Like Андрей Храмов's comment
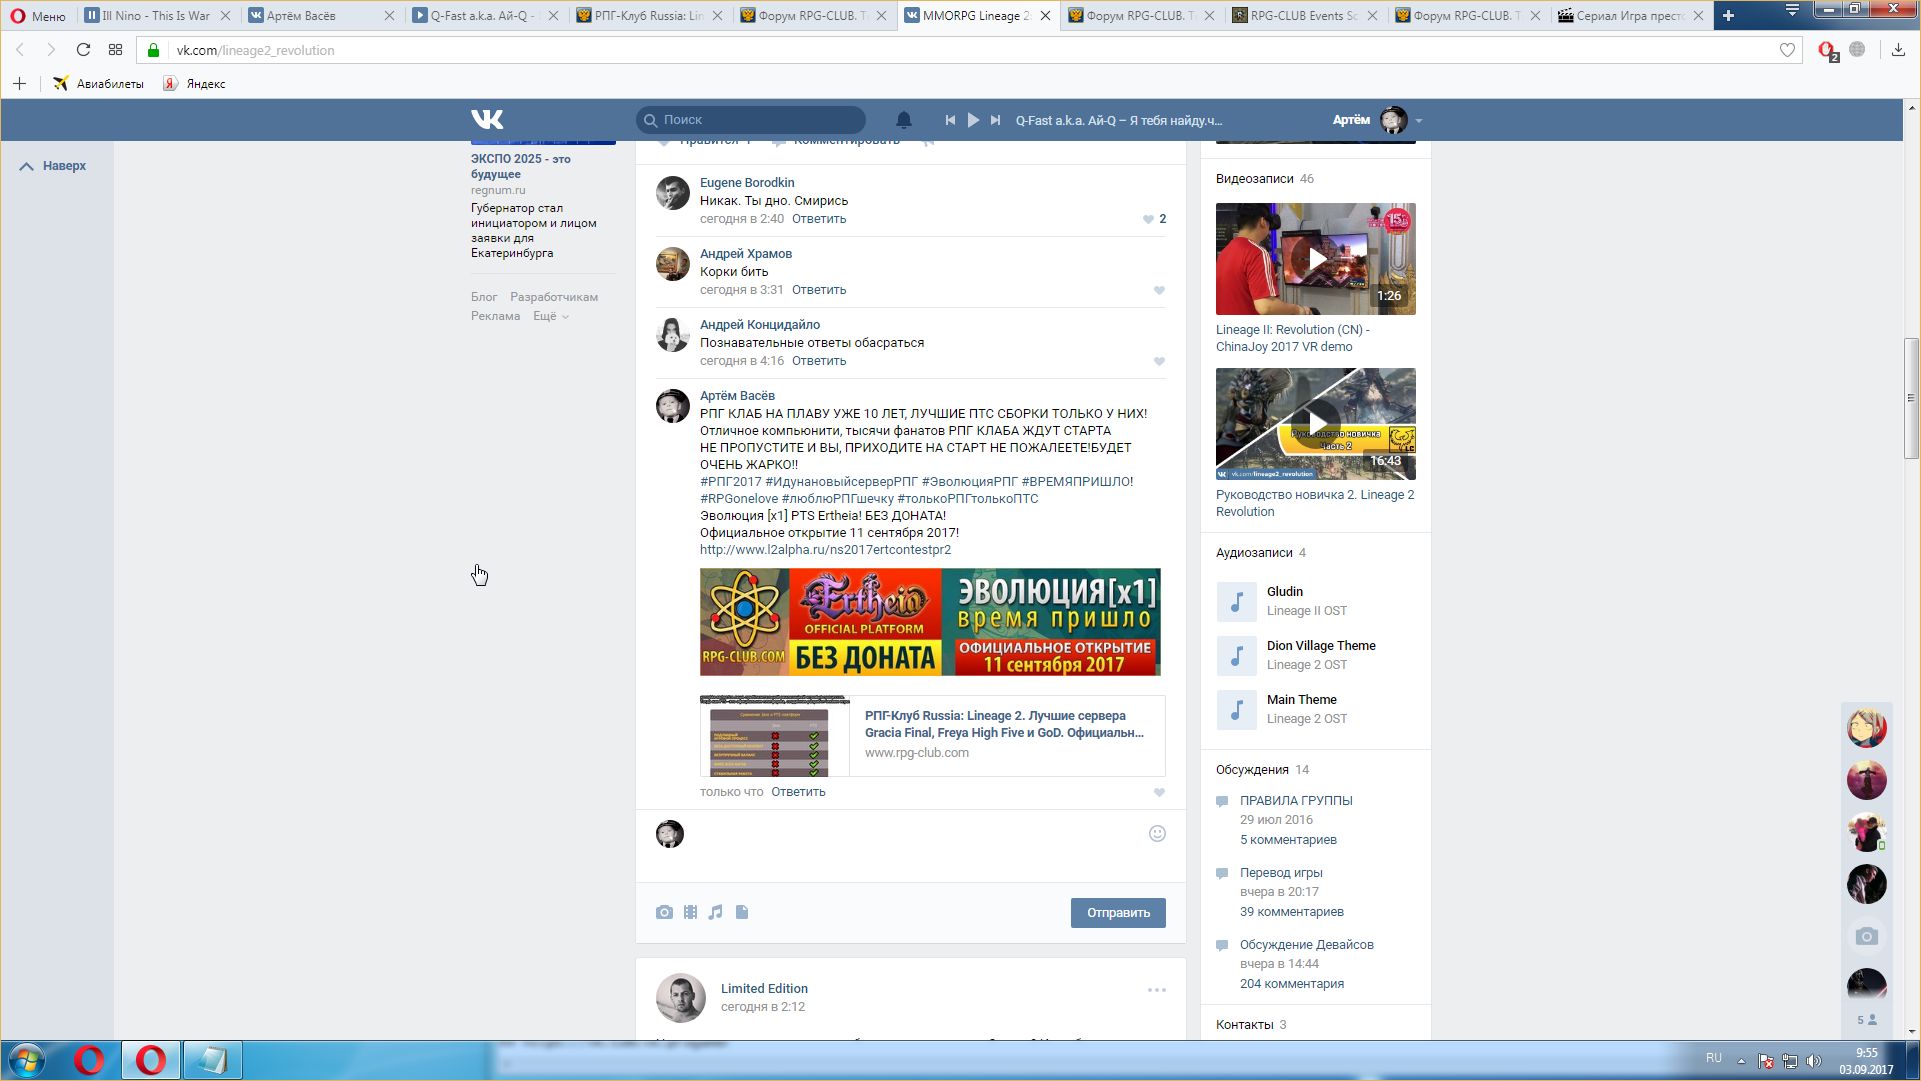The width and height of the screenshot is (1921, 1081). click(x=1159, y=290)
